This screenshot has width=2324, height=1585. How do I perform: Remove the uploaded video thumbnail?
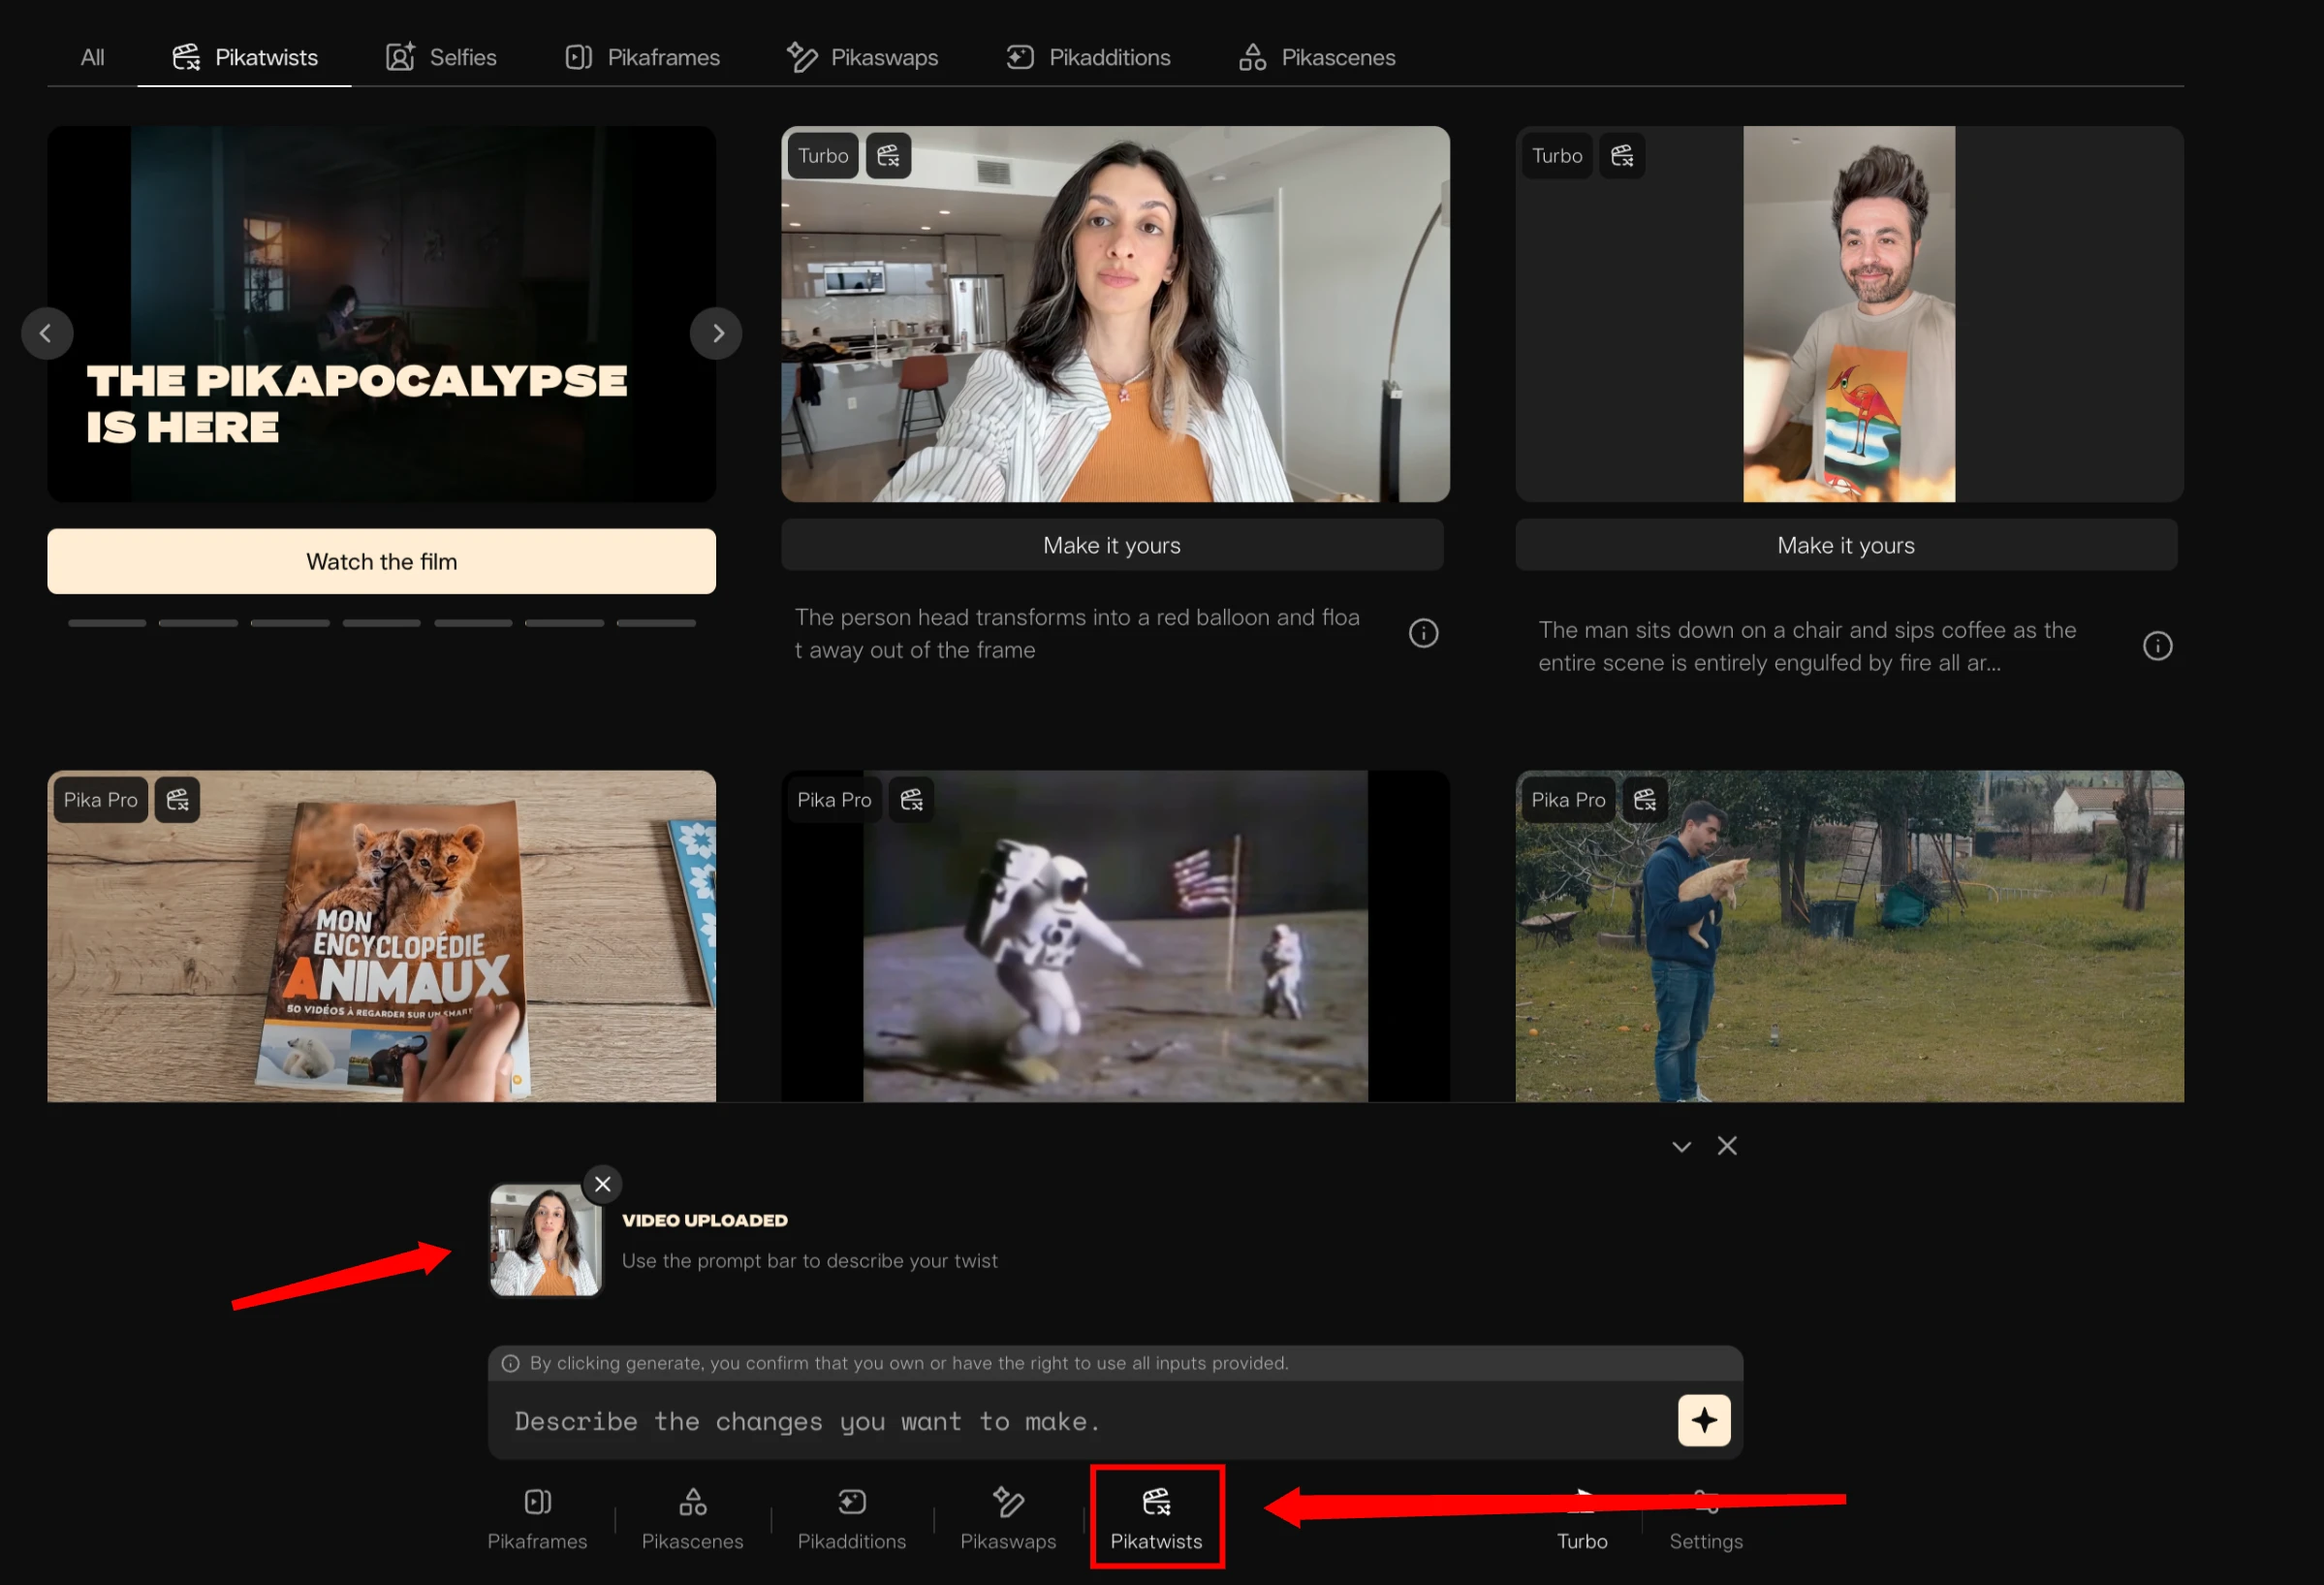click(x=602, y=1184)
